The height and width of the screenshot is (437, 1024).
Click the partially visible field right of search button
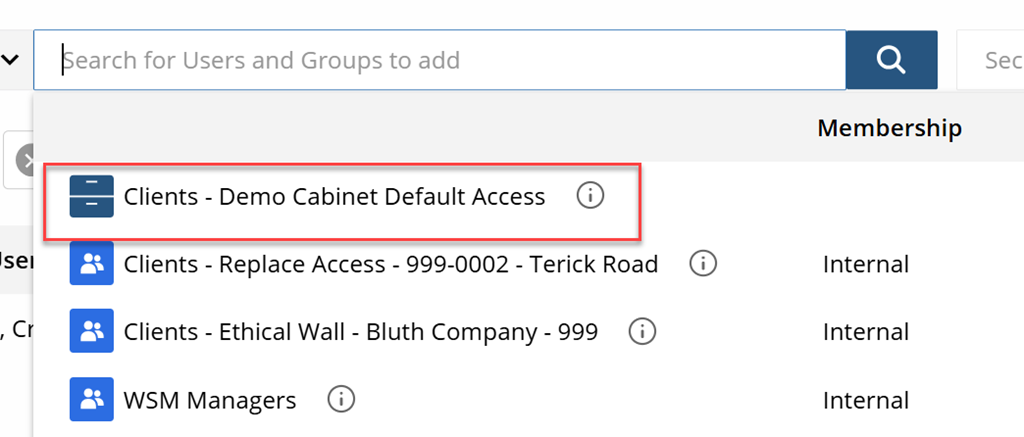point(992,60)
